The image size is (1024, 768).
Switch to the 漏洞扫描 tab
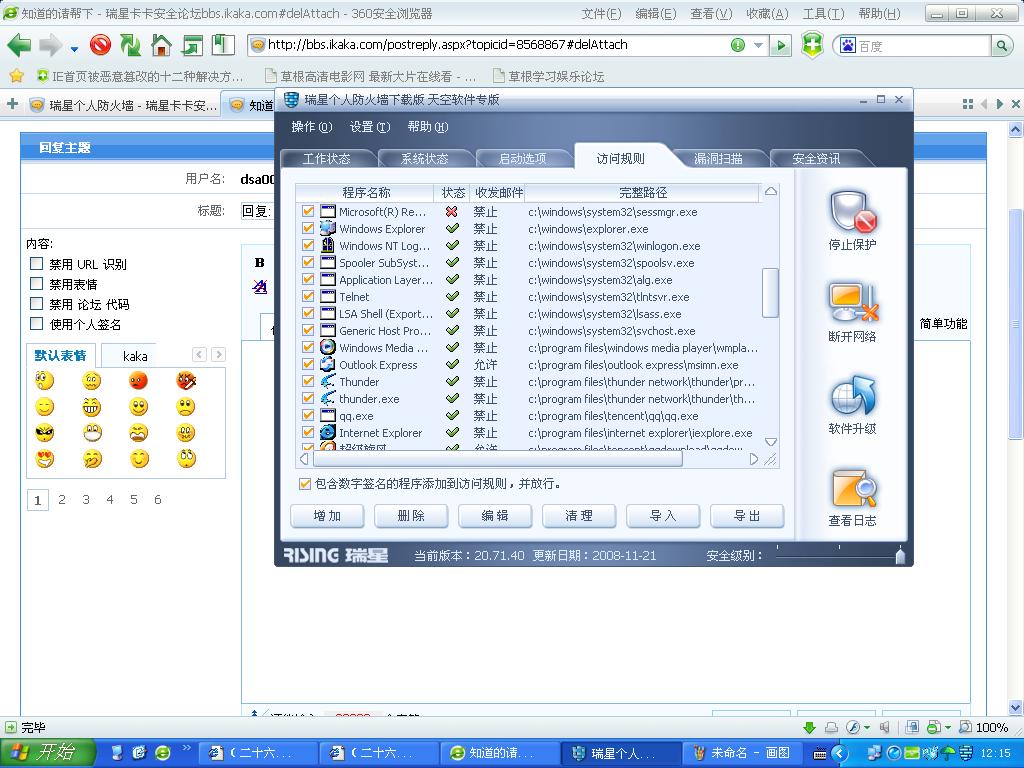point(718,159)
